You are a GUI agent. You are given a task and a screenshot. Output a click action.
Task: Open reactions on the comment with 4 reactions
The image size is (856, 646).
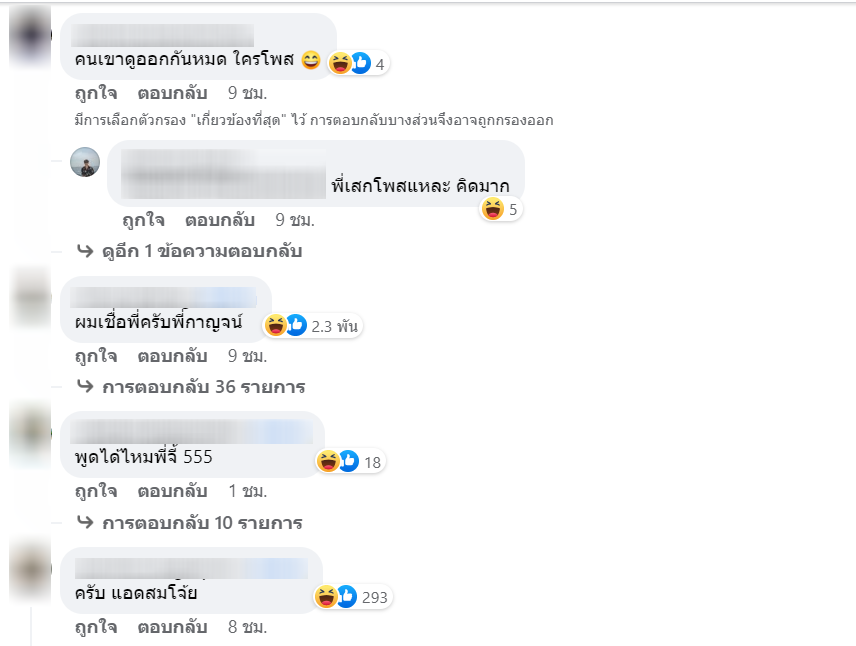(358, 64)
